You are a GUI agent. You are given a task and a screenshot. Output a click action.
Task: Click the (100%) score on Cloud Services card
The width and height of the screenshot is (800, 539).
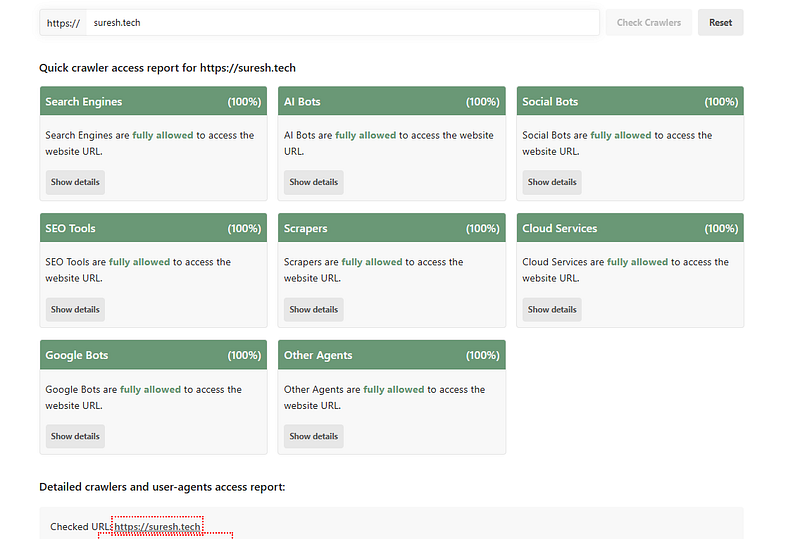(721, 228)
